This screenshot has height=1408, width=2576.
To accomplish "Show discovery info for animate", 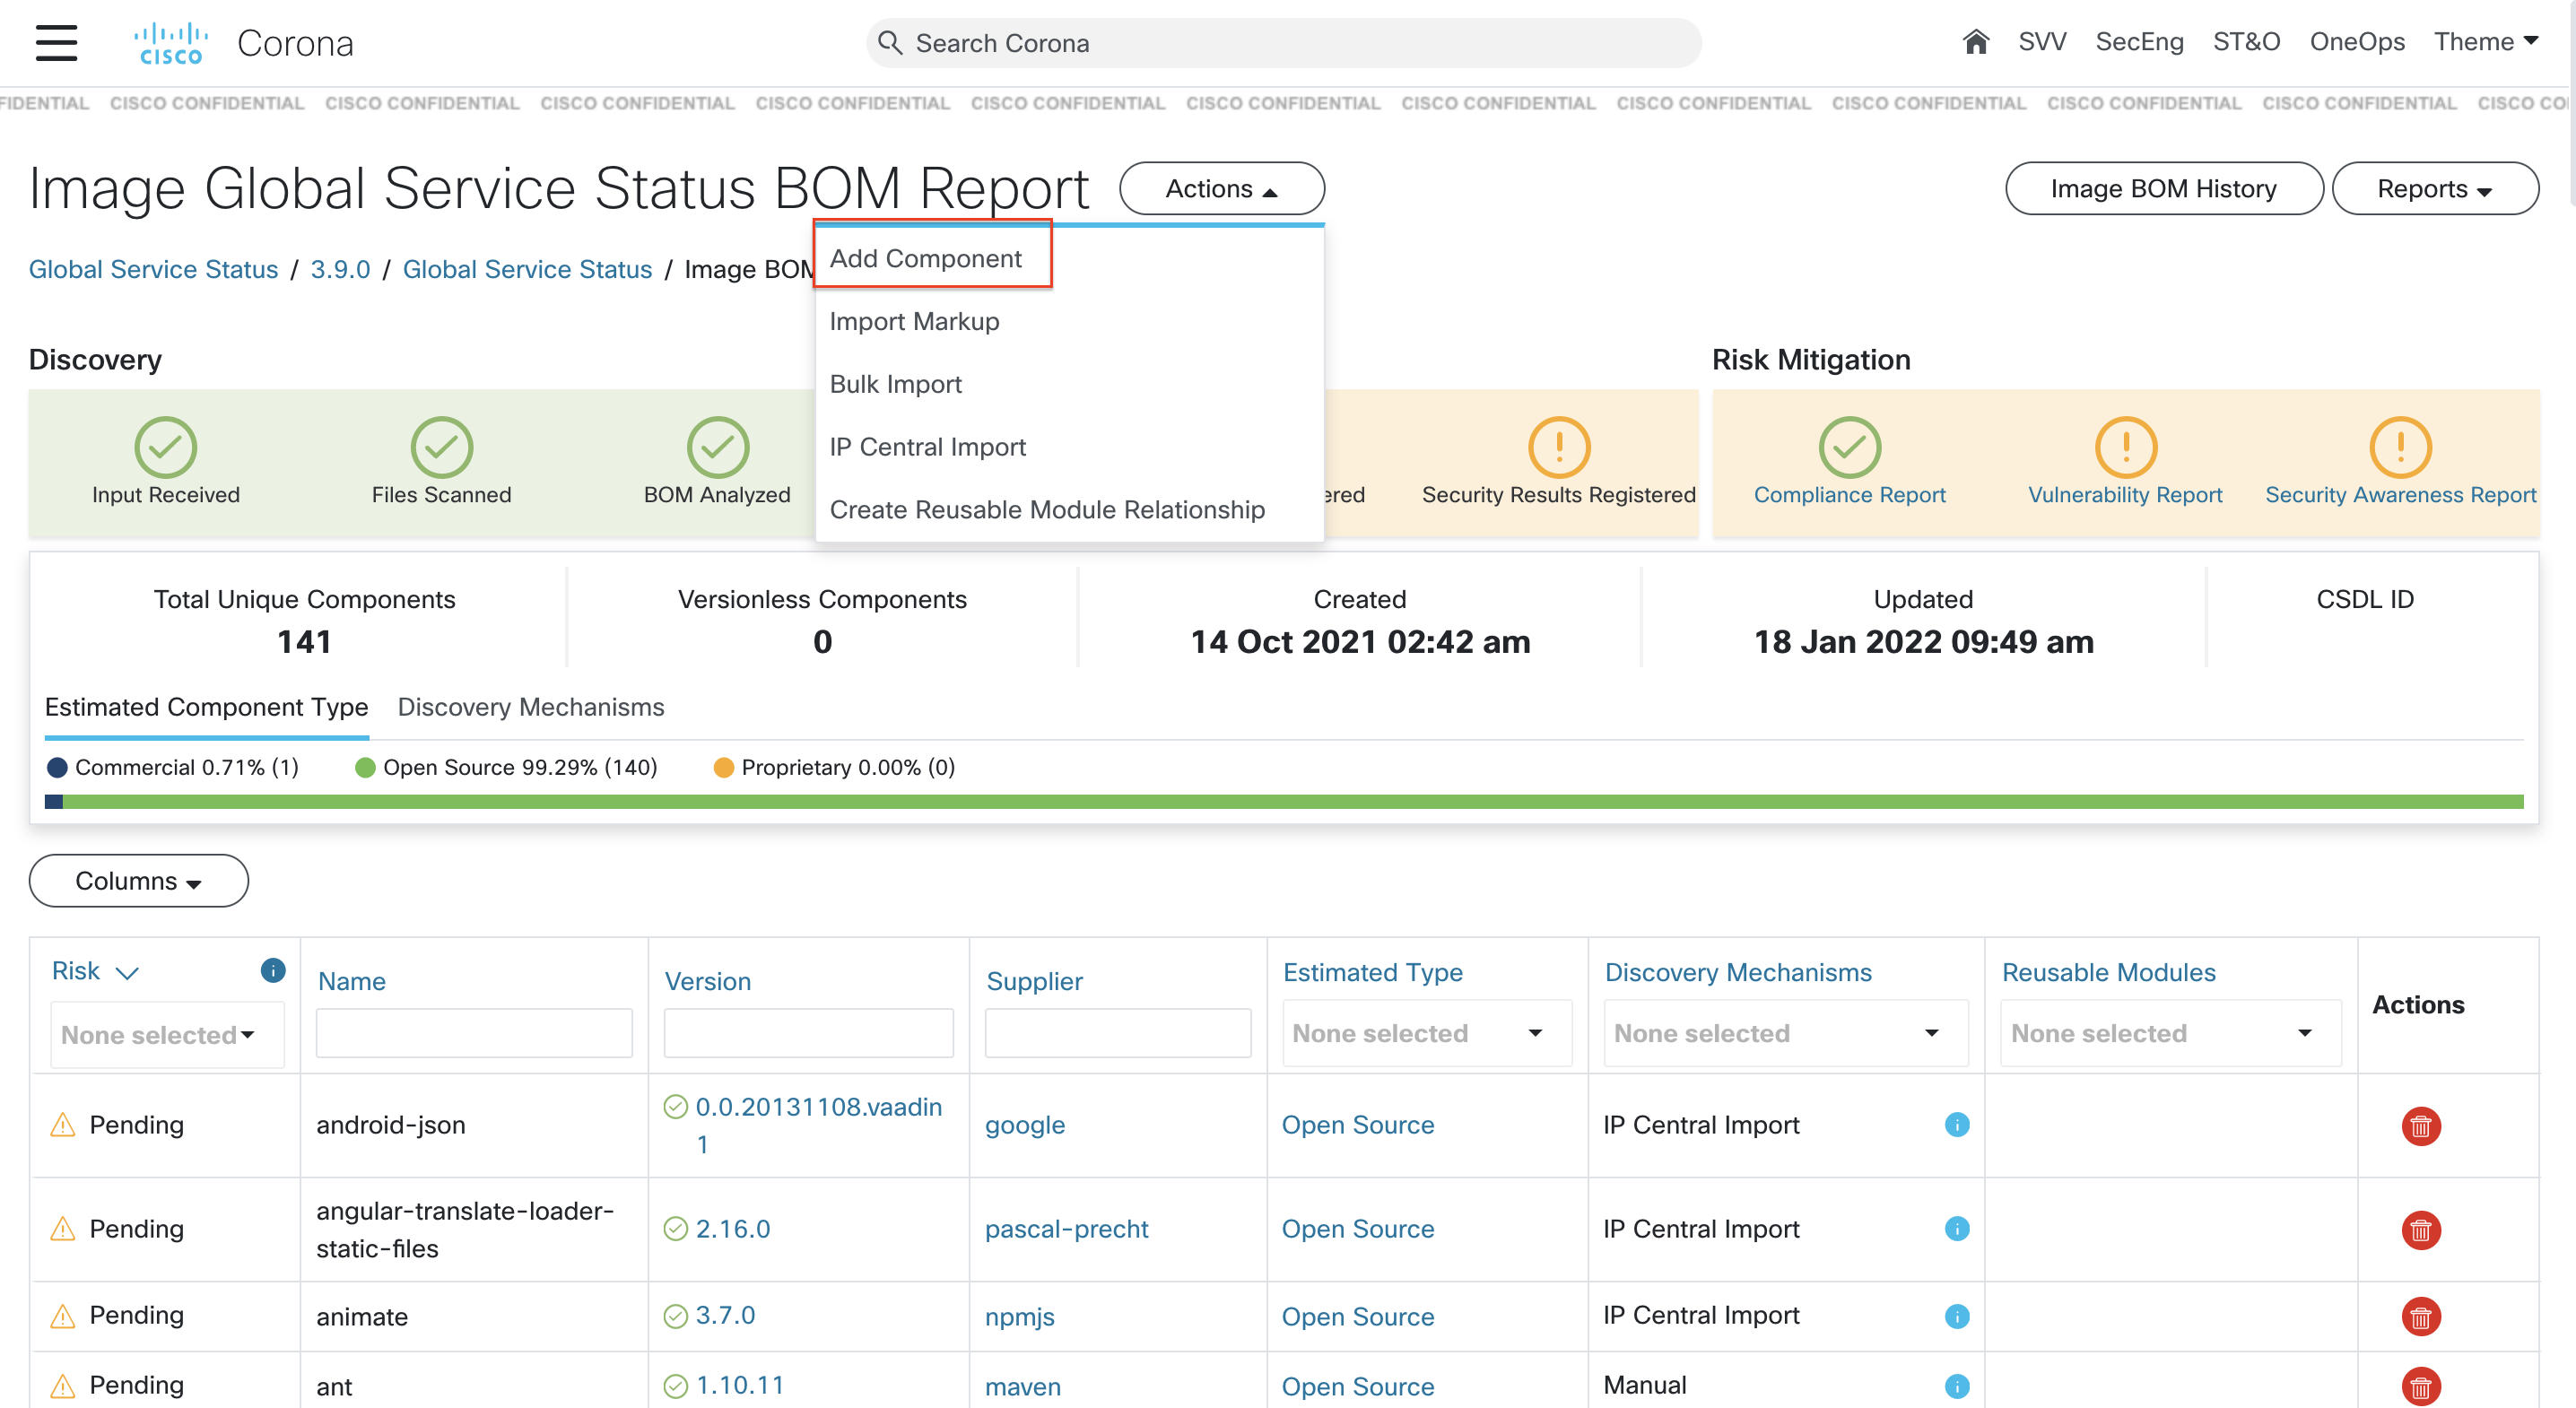I will (x=1957, y=1316).
